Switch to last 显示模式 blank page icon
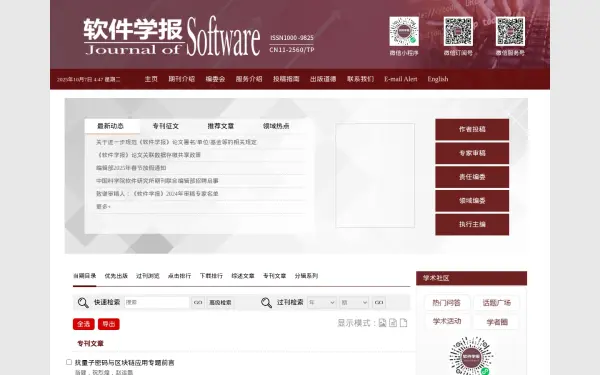This screenshot has height=375, width=600. [403, 323]
